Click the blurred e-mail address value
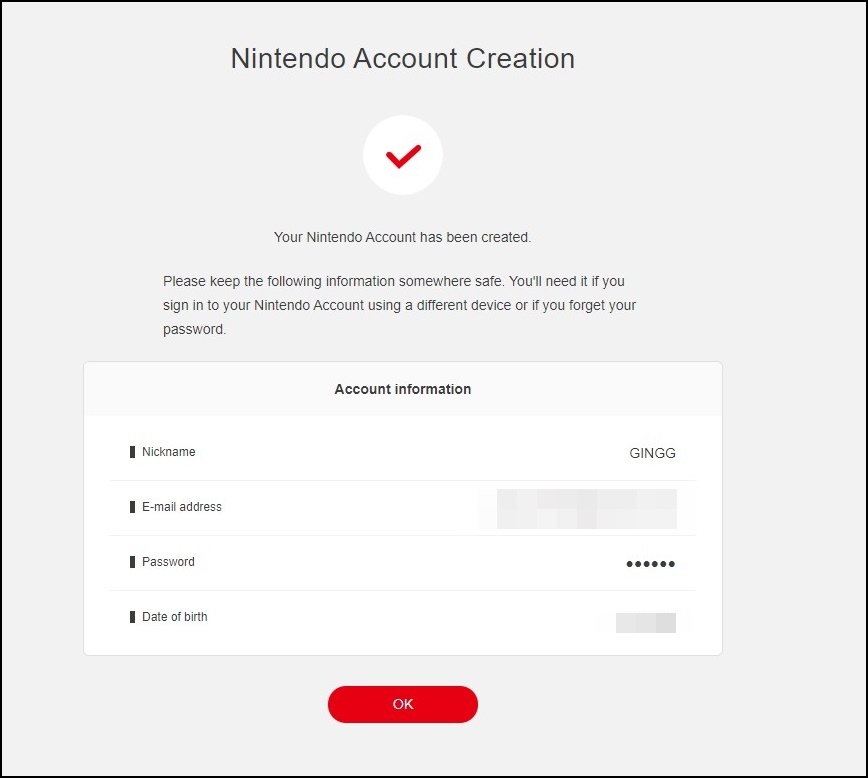Viewport: 868px width, 778px height. [x=586, y=508]
